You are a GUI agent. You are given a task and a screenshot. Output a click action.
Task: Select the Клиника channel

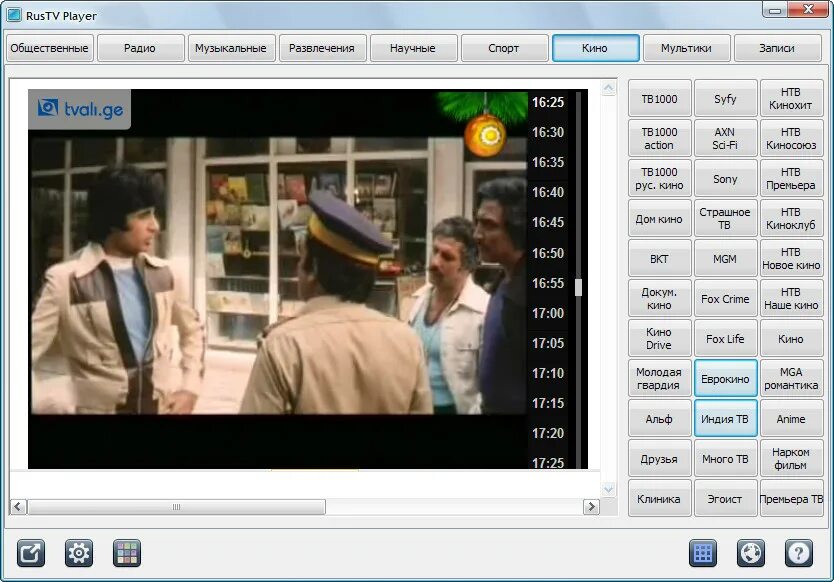[660, 498]
